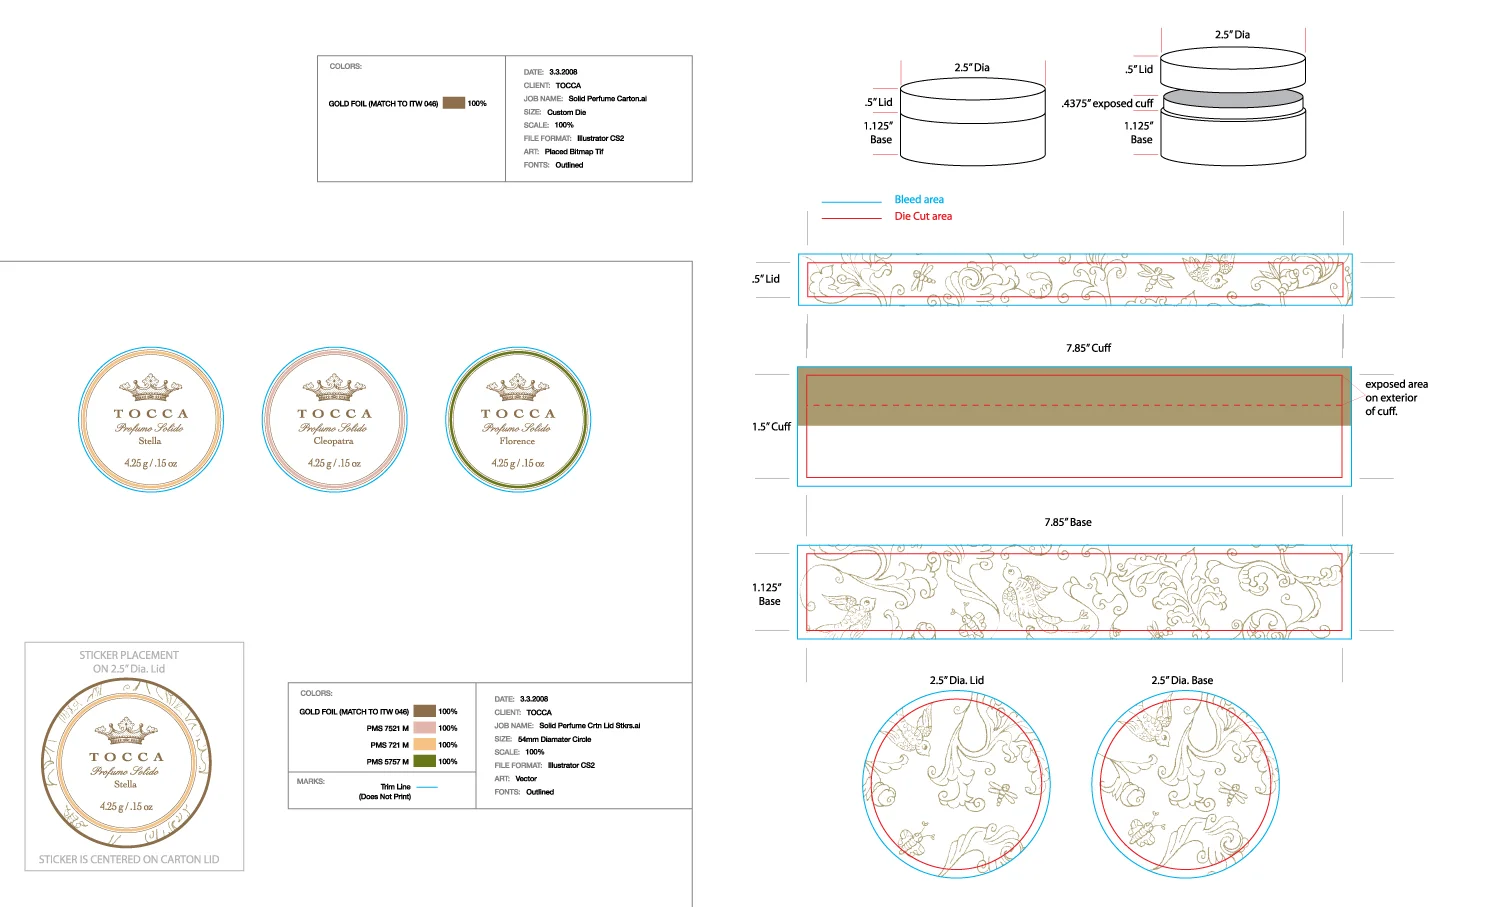Select the PMS 5757 M green swatch
The width and height of the screenshot is (1500, 907).
[424, 761]
